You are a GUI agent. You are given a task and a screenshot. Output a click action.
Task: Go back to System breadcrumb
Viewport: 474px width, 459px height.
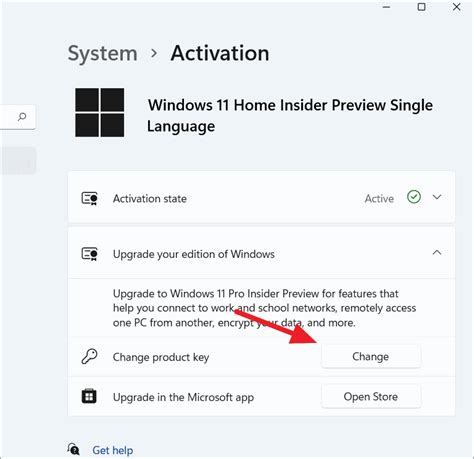coord(102,53)
